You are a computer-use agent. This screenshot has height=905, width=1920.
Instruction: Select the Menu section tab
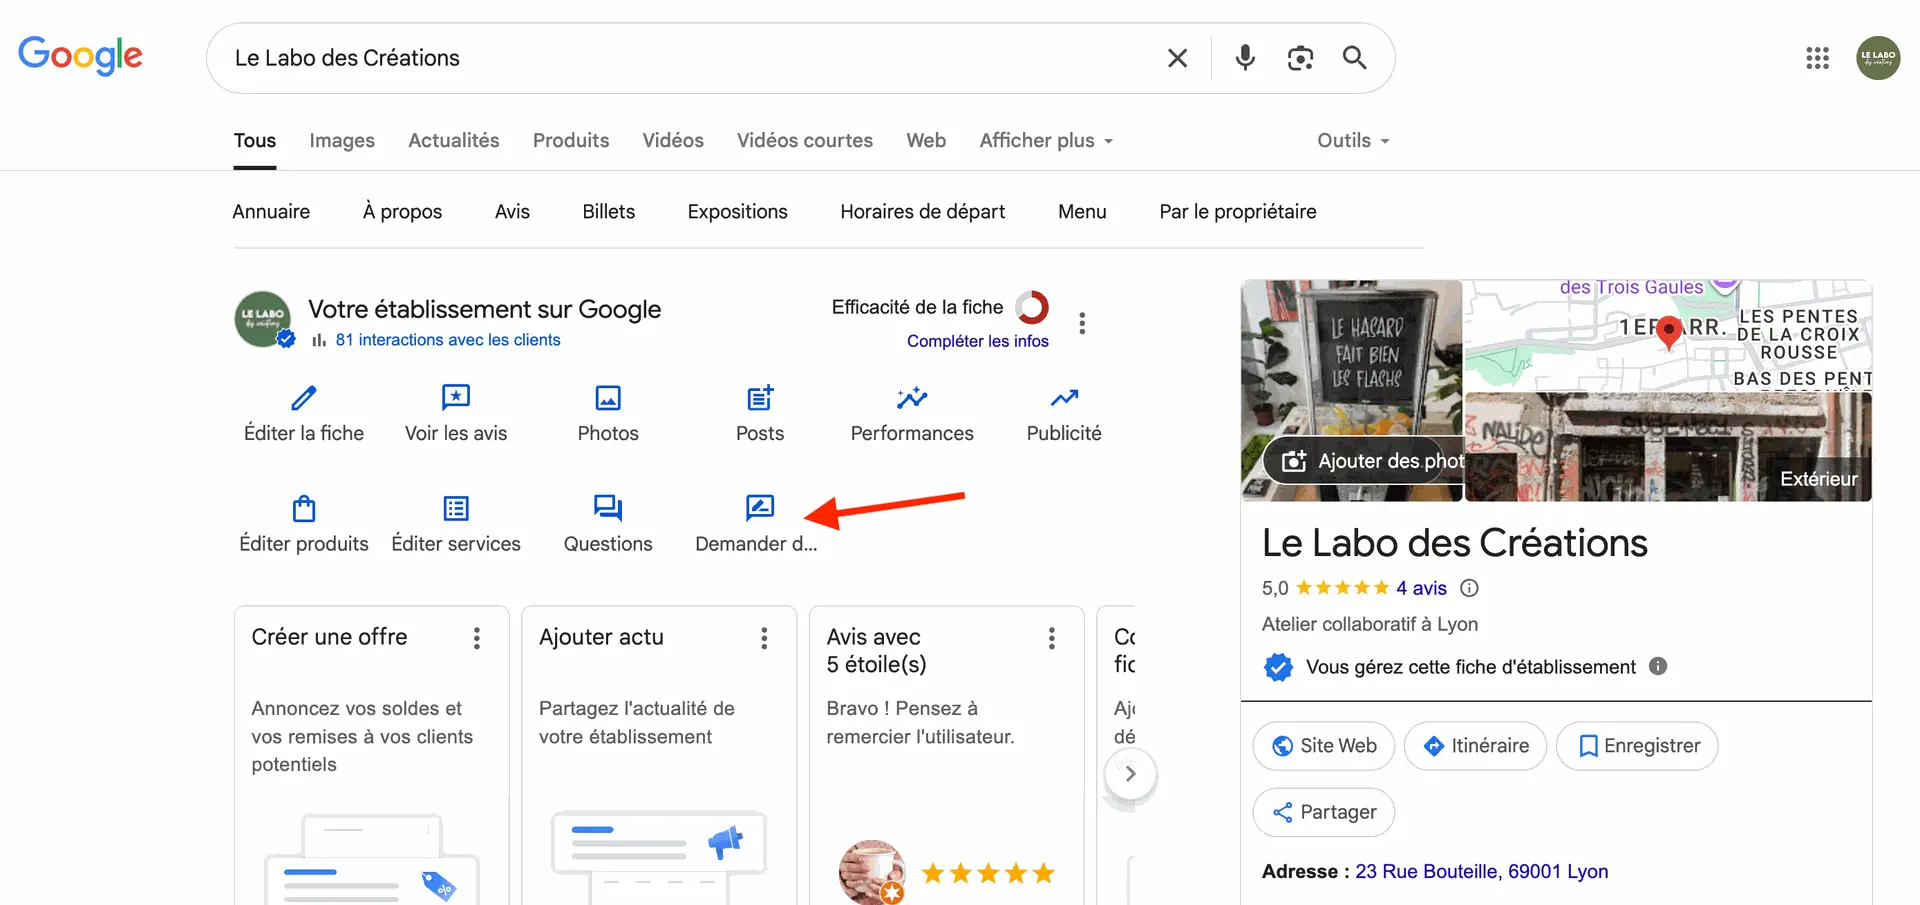point(1082,211)
